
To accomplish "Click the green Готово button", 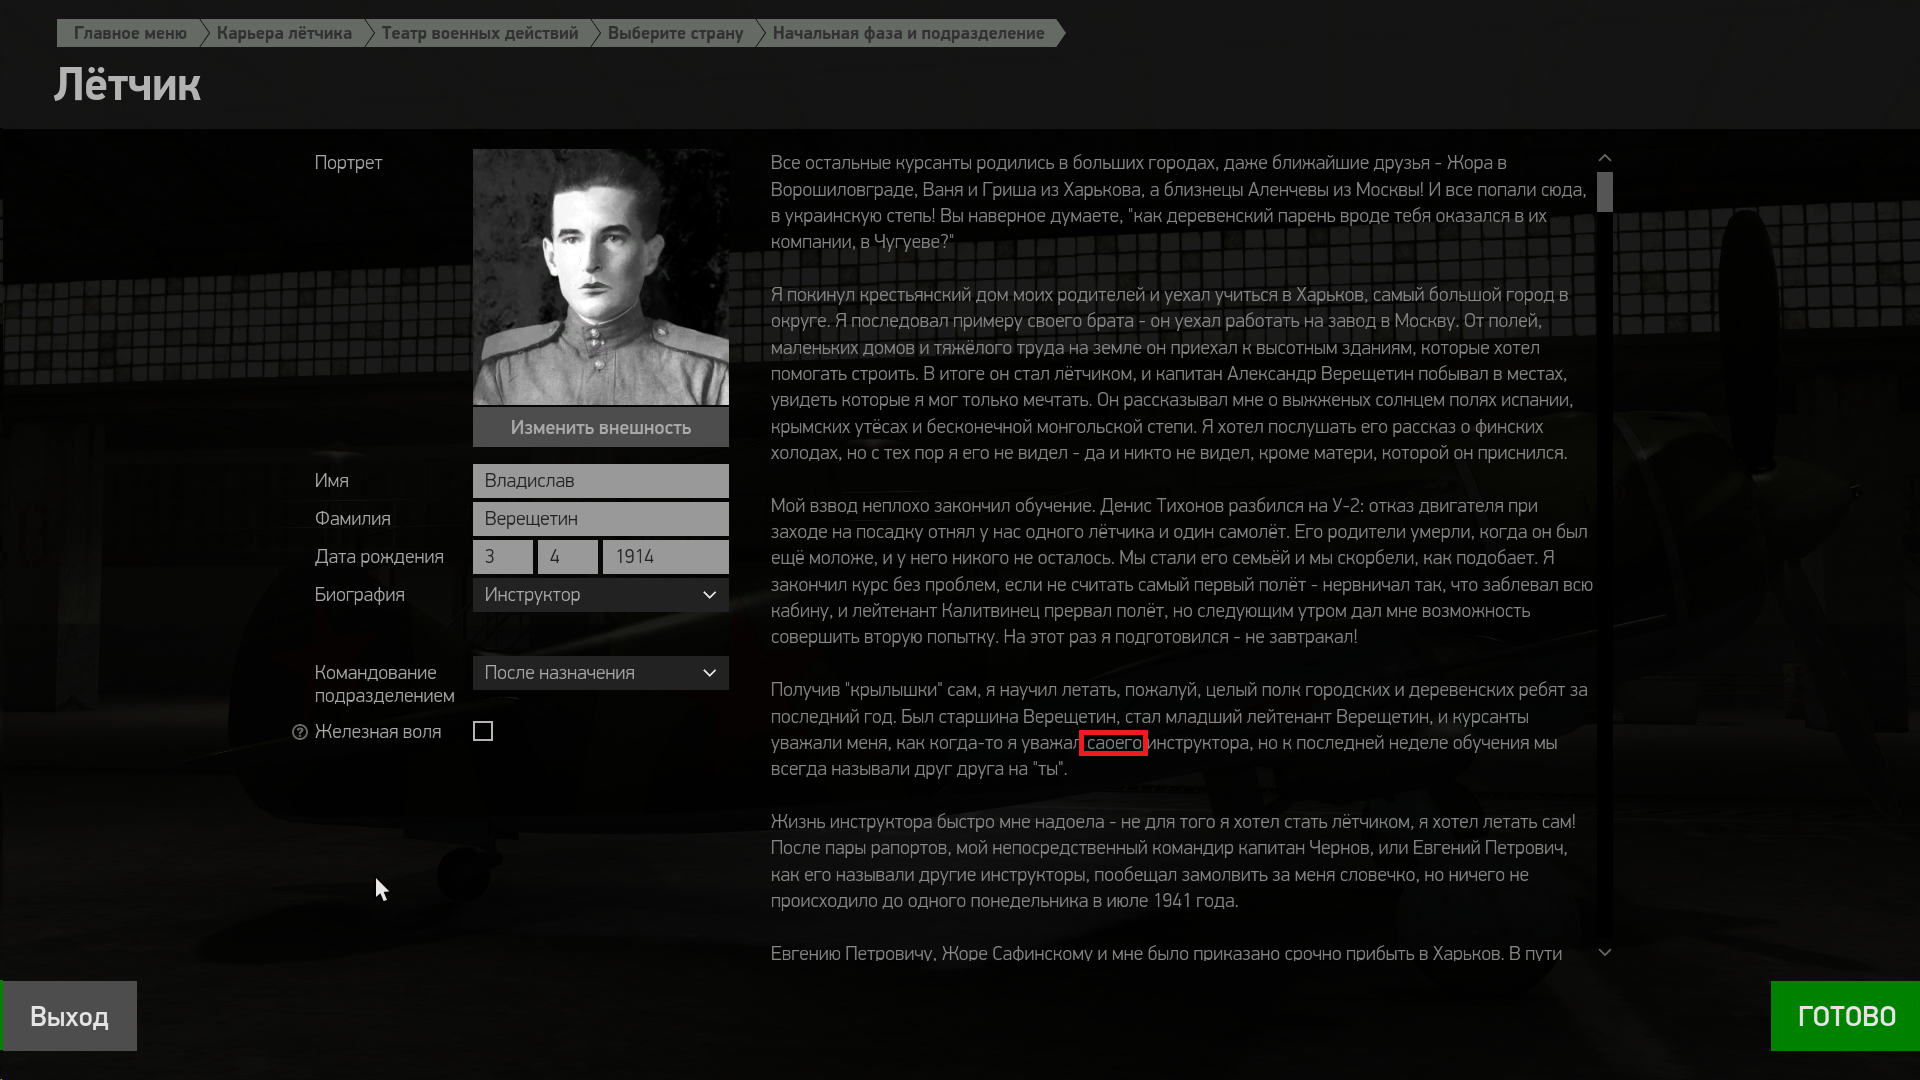I will coord(1845,1016).
